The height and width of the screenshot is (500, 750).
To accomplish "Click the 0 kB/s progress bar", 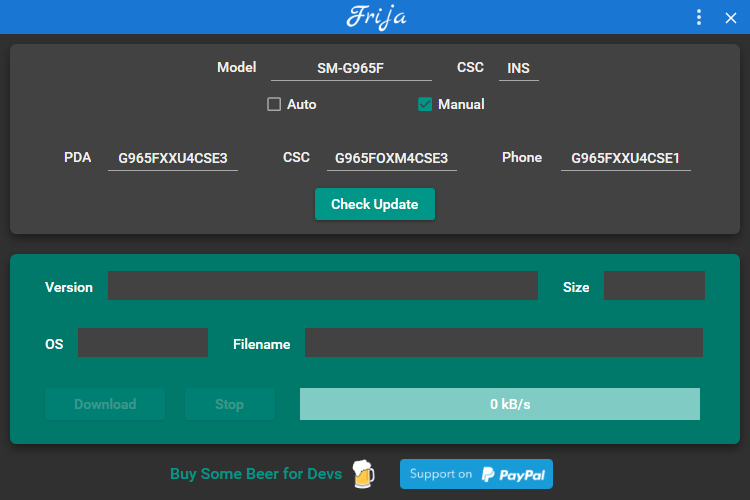I will (x=500, y=404).
